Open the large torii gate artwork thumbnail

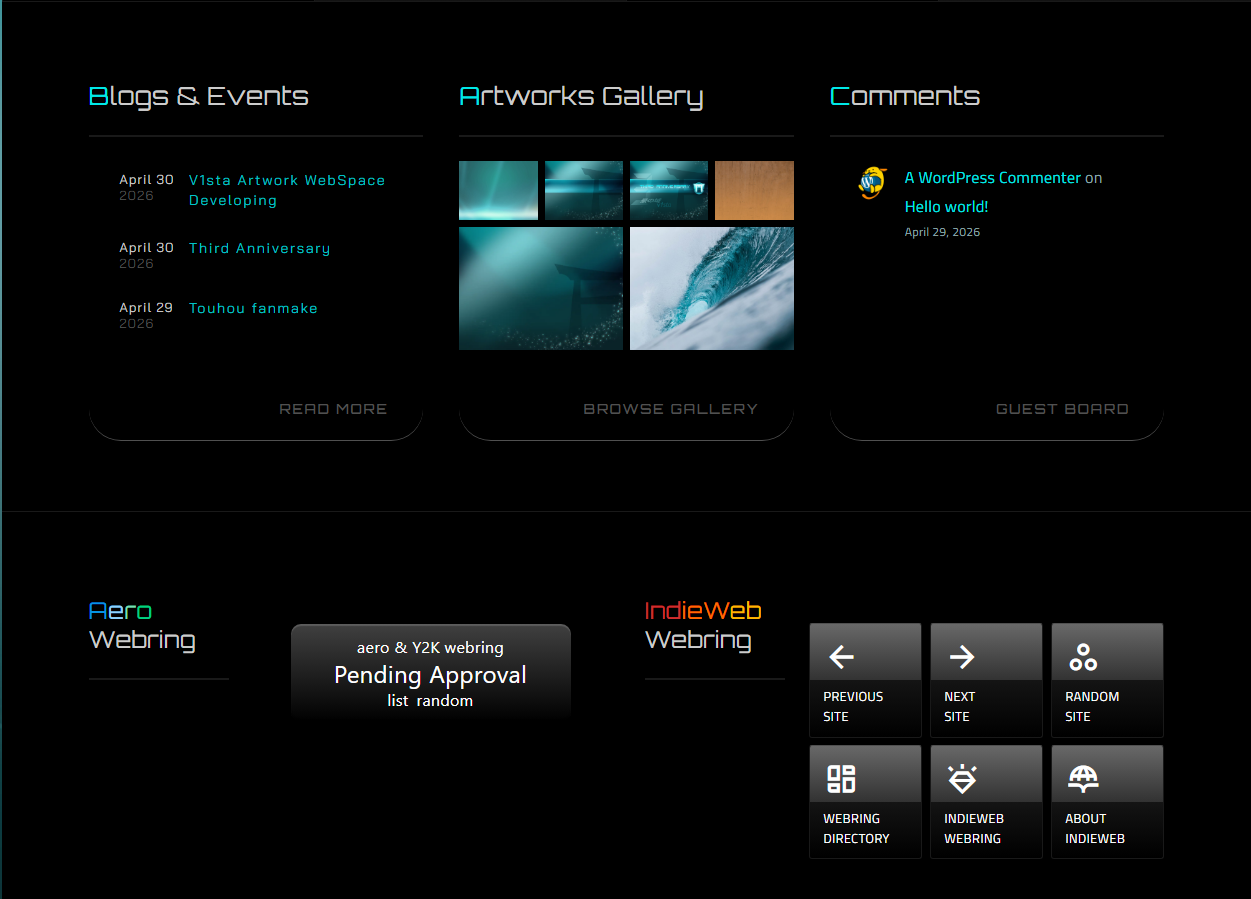tap(541, 288)
